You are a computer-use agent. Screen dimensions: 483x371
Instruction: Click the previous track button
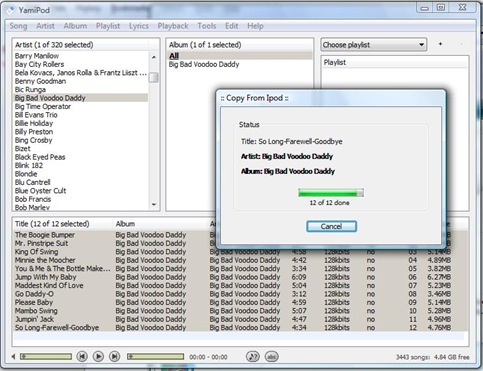pyautogui.click(x=82, y=356)
